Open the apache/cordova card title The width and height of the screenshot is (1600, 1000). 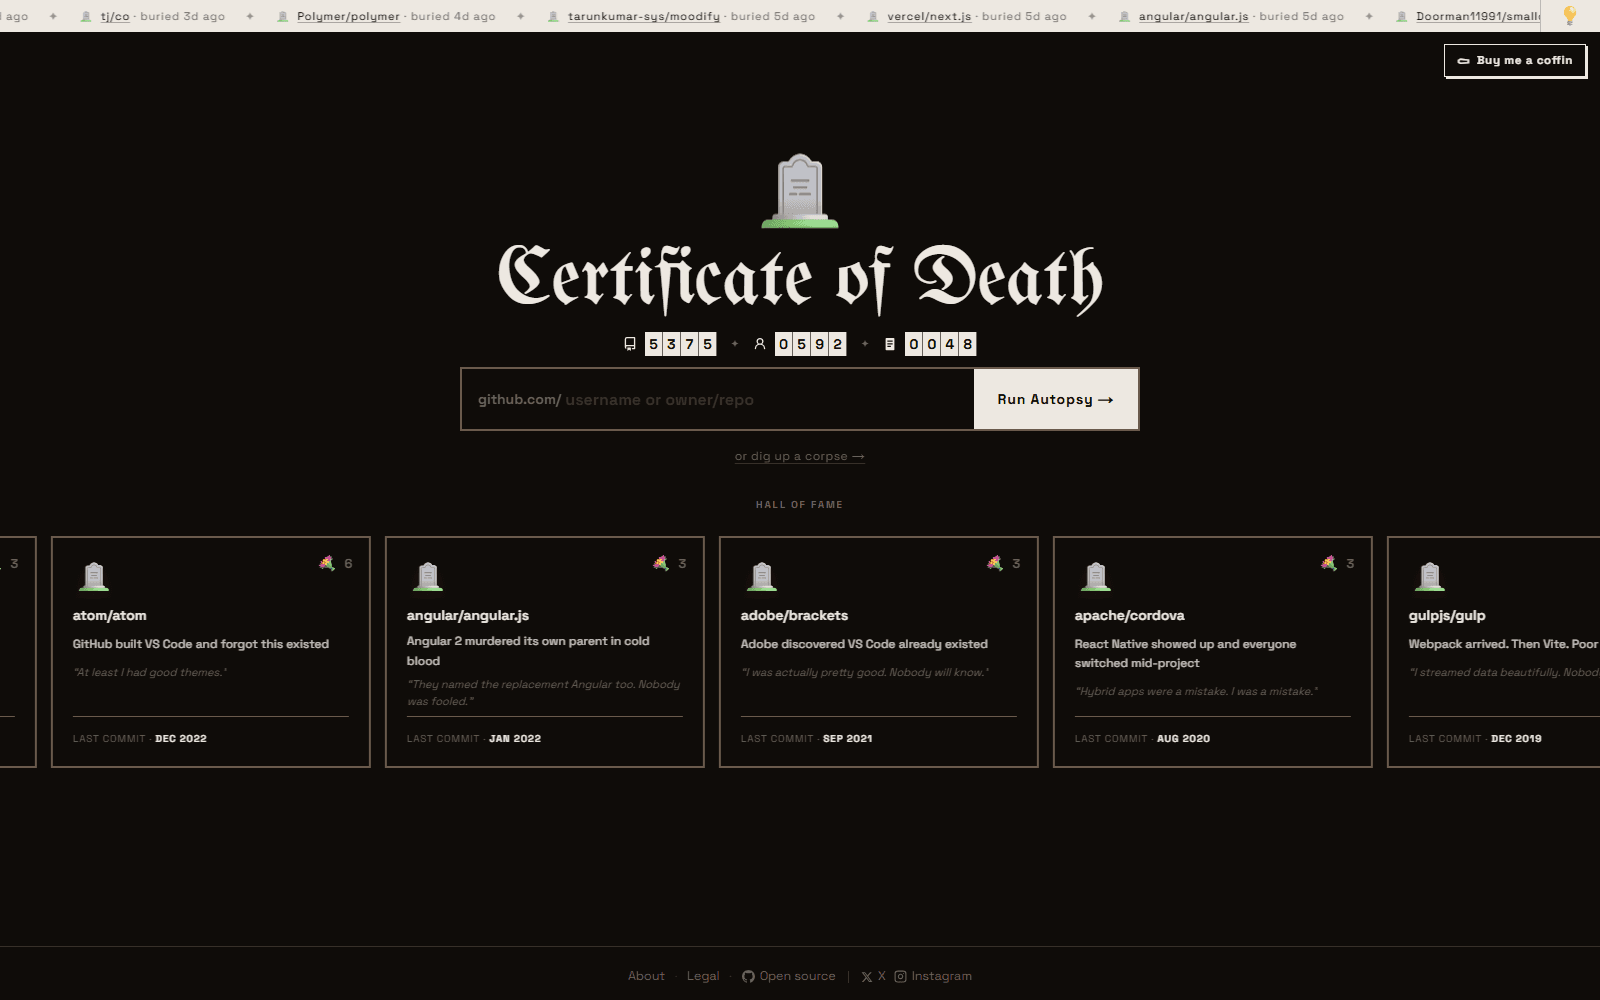point(1130,616)
